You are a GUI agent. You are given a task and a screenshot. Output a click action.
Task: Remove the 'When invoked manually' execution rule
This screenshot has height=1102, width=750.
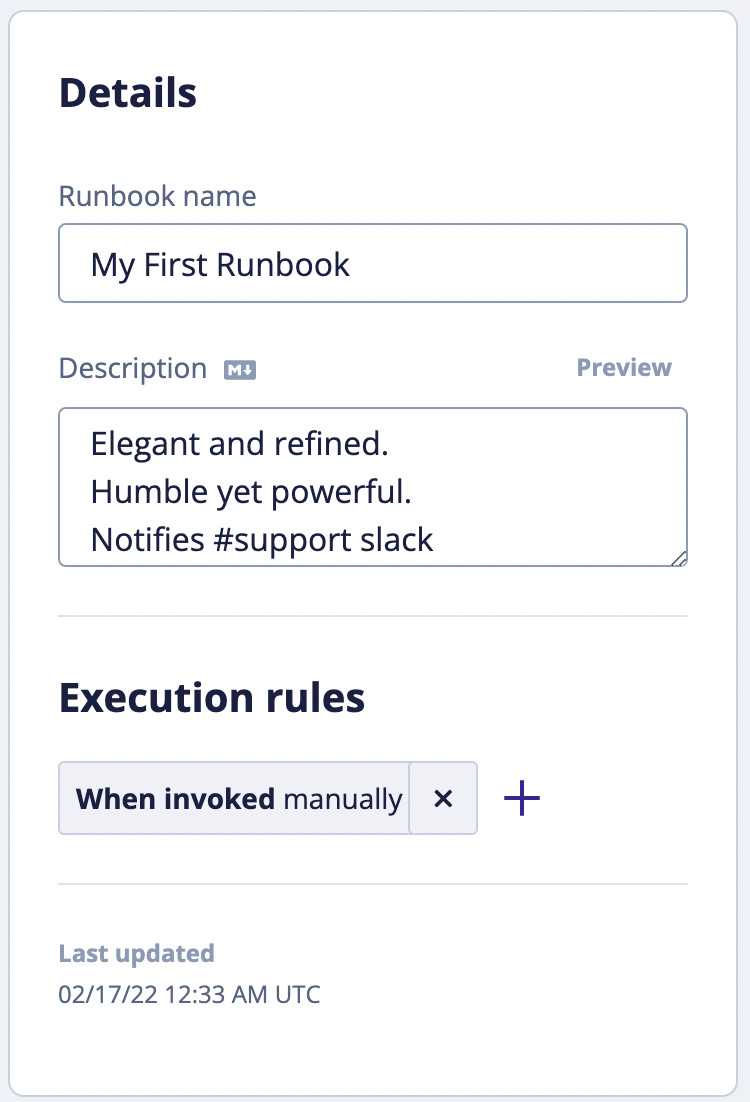pos(443,797)
